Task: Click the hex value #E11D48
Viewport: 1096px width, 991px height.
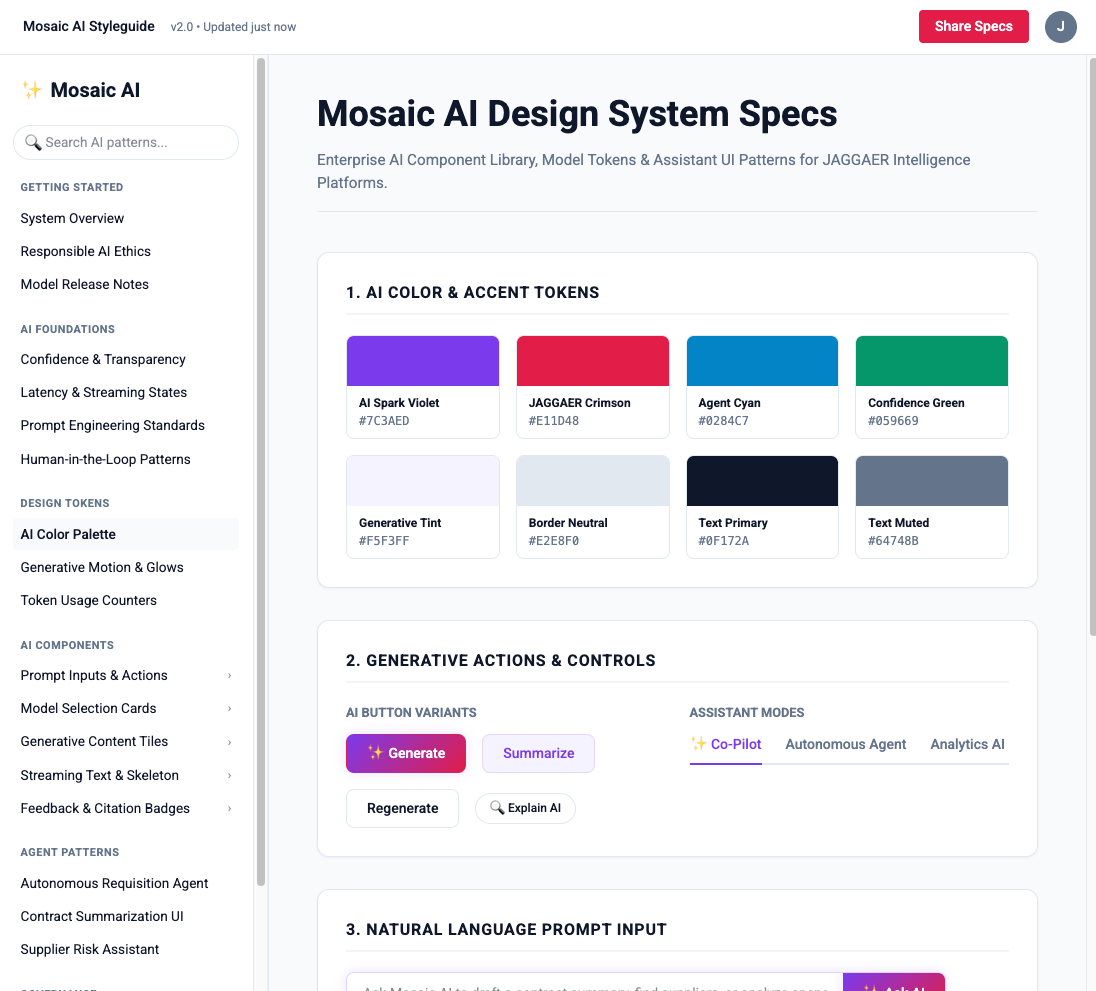Action: point(554,421)
